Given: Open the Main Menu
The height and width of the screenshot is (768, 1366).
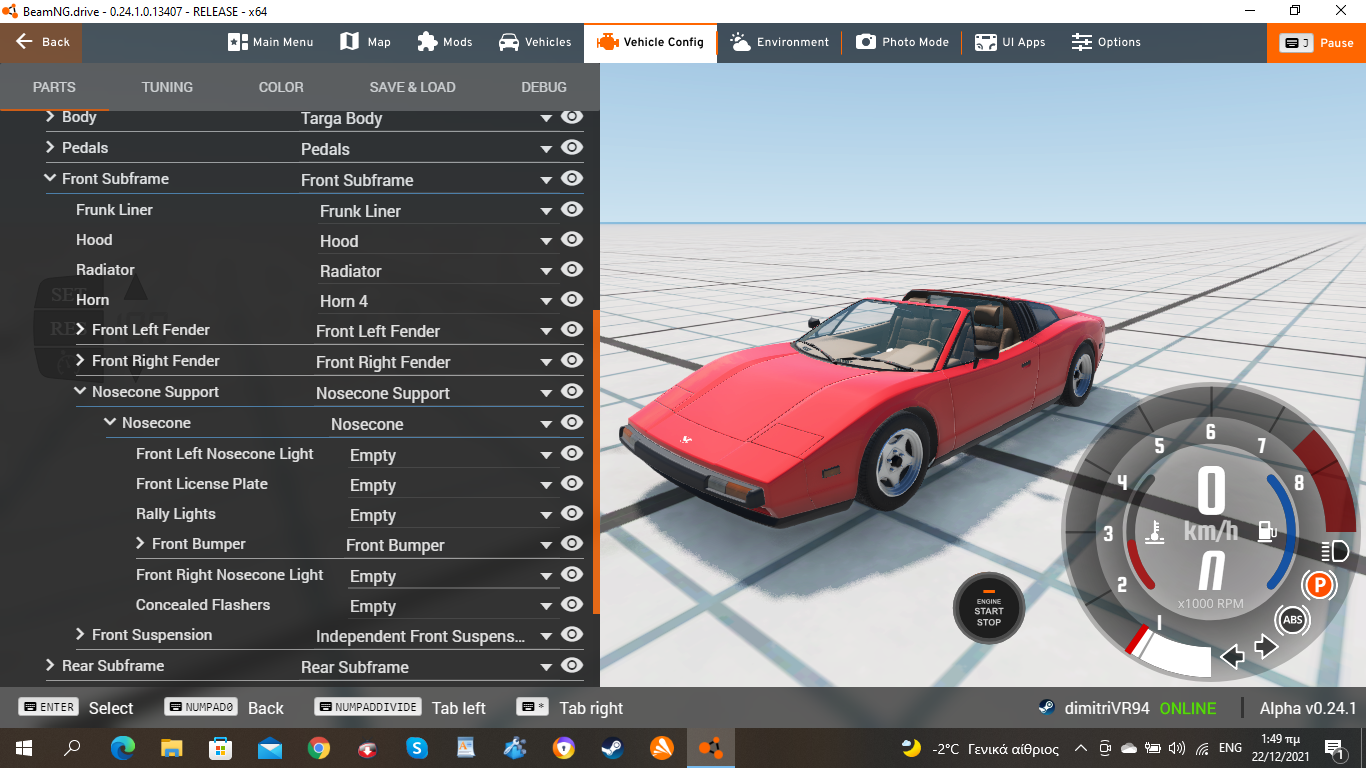Looking at the screenshot, I should (271, 42).
